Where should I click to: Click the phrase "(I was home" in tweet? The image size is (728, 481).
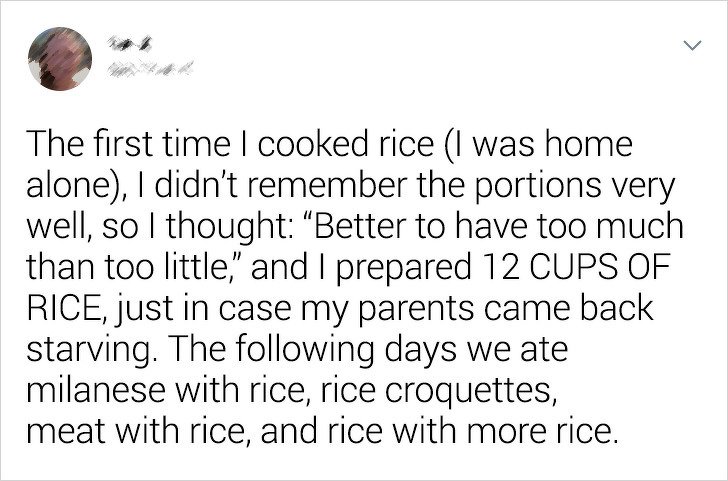(x=535, y=144)
